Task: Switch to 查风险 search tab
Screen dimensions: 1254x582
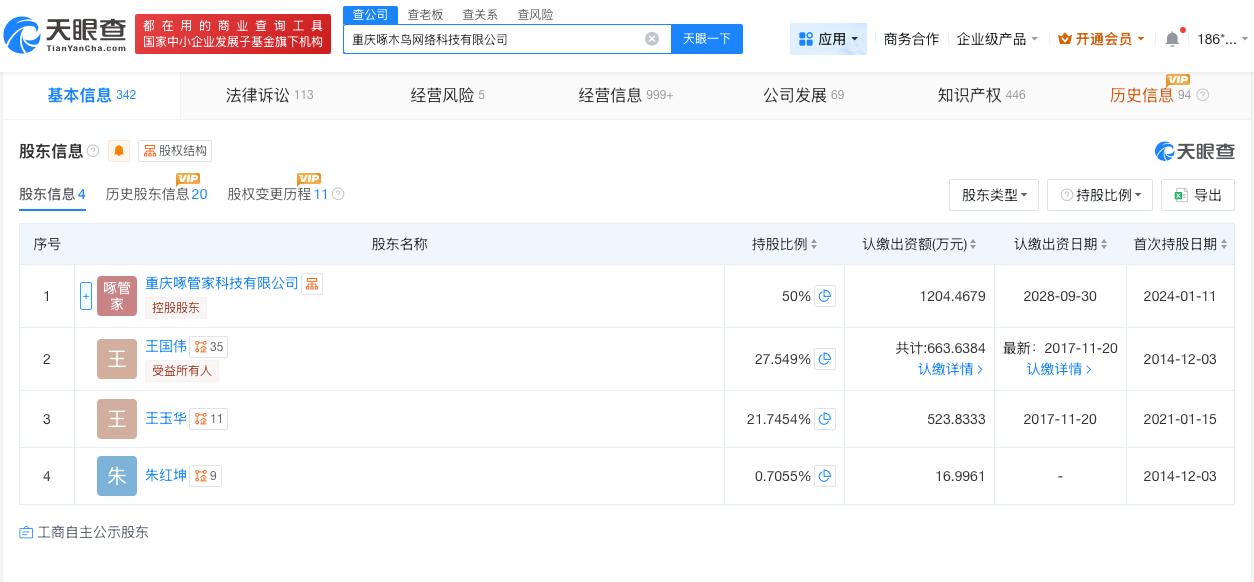Action: pos(535,14)
